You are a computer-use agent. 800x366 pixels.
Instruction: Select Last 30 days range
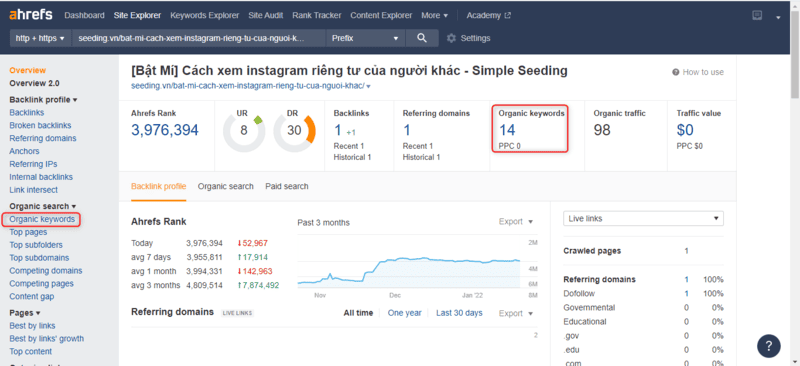point(459,313)
